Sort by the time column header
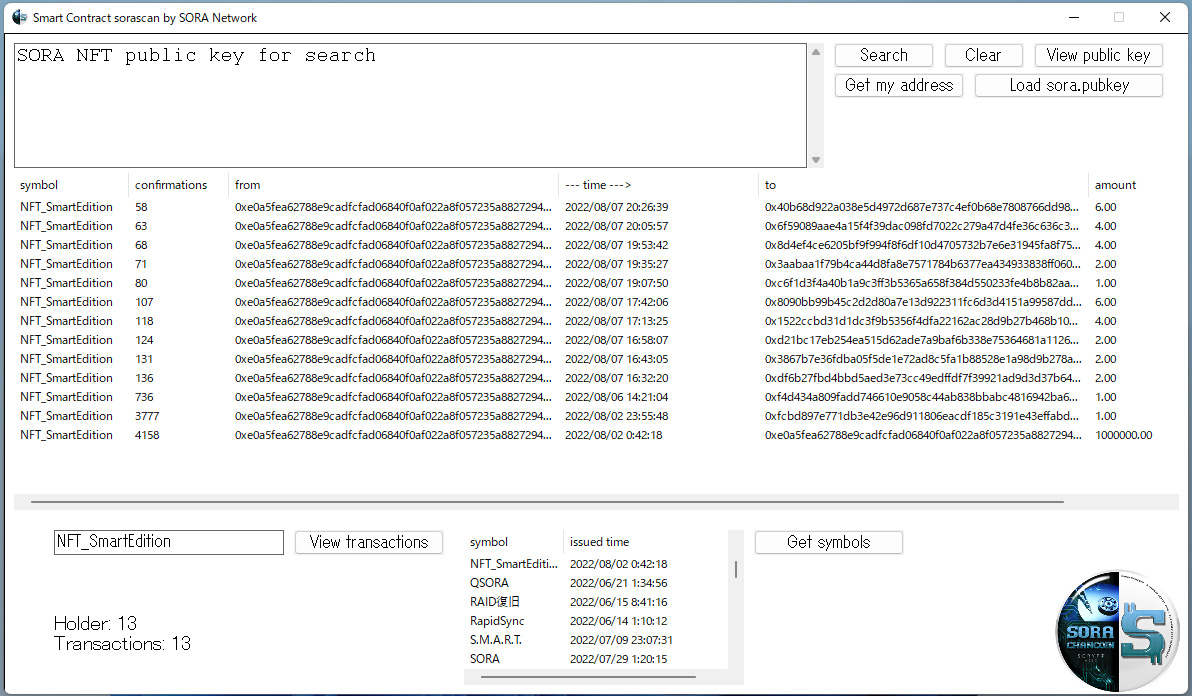 click(658, 185)
